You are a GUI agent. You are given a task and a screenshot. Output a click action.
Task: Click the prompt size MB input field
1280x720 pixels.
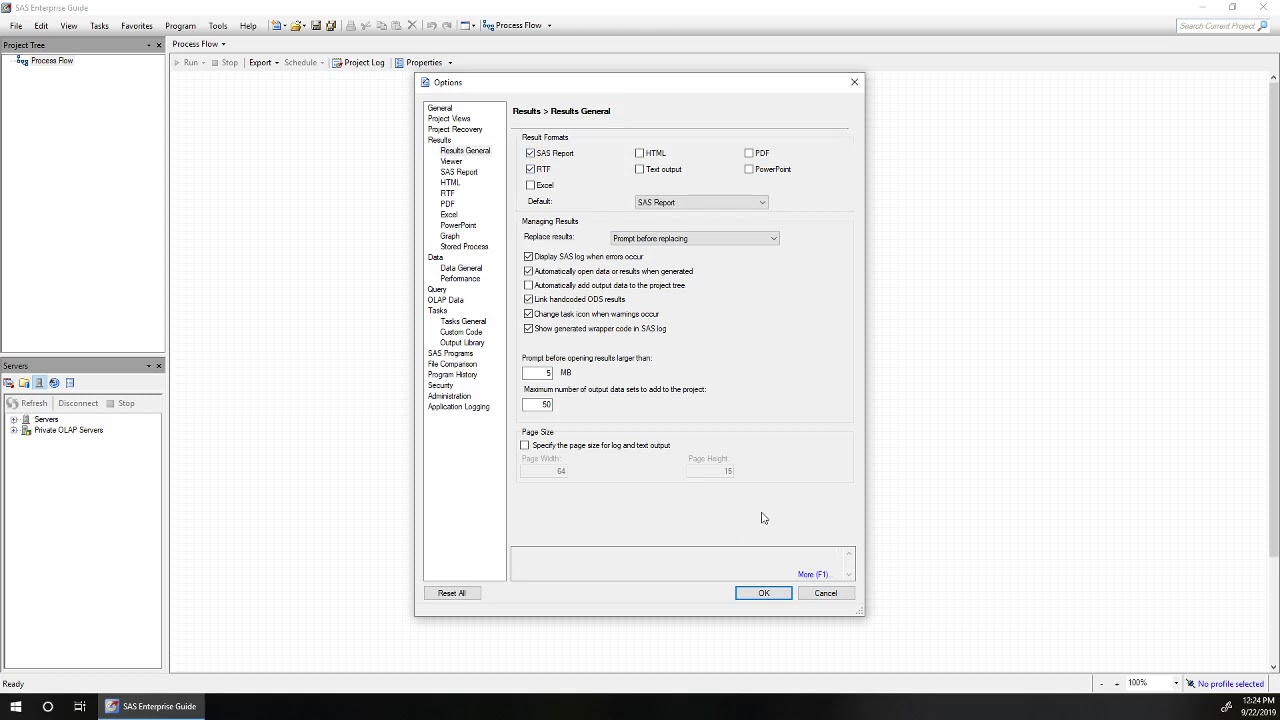(x=538, y=373)
